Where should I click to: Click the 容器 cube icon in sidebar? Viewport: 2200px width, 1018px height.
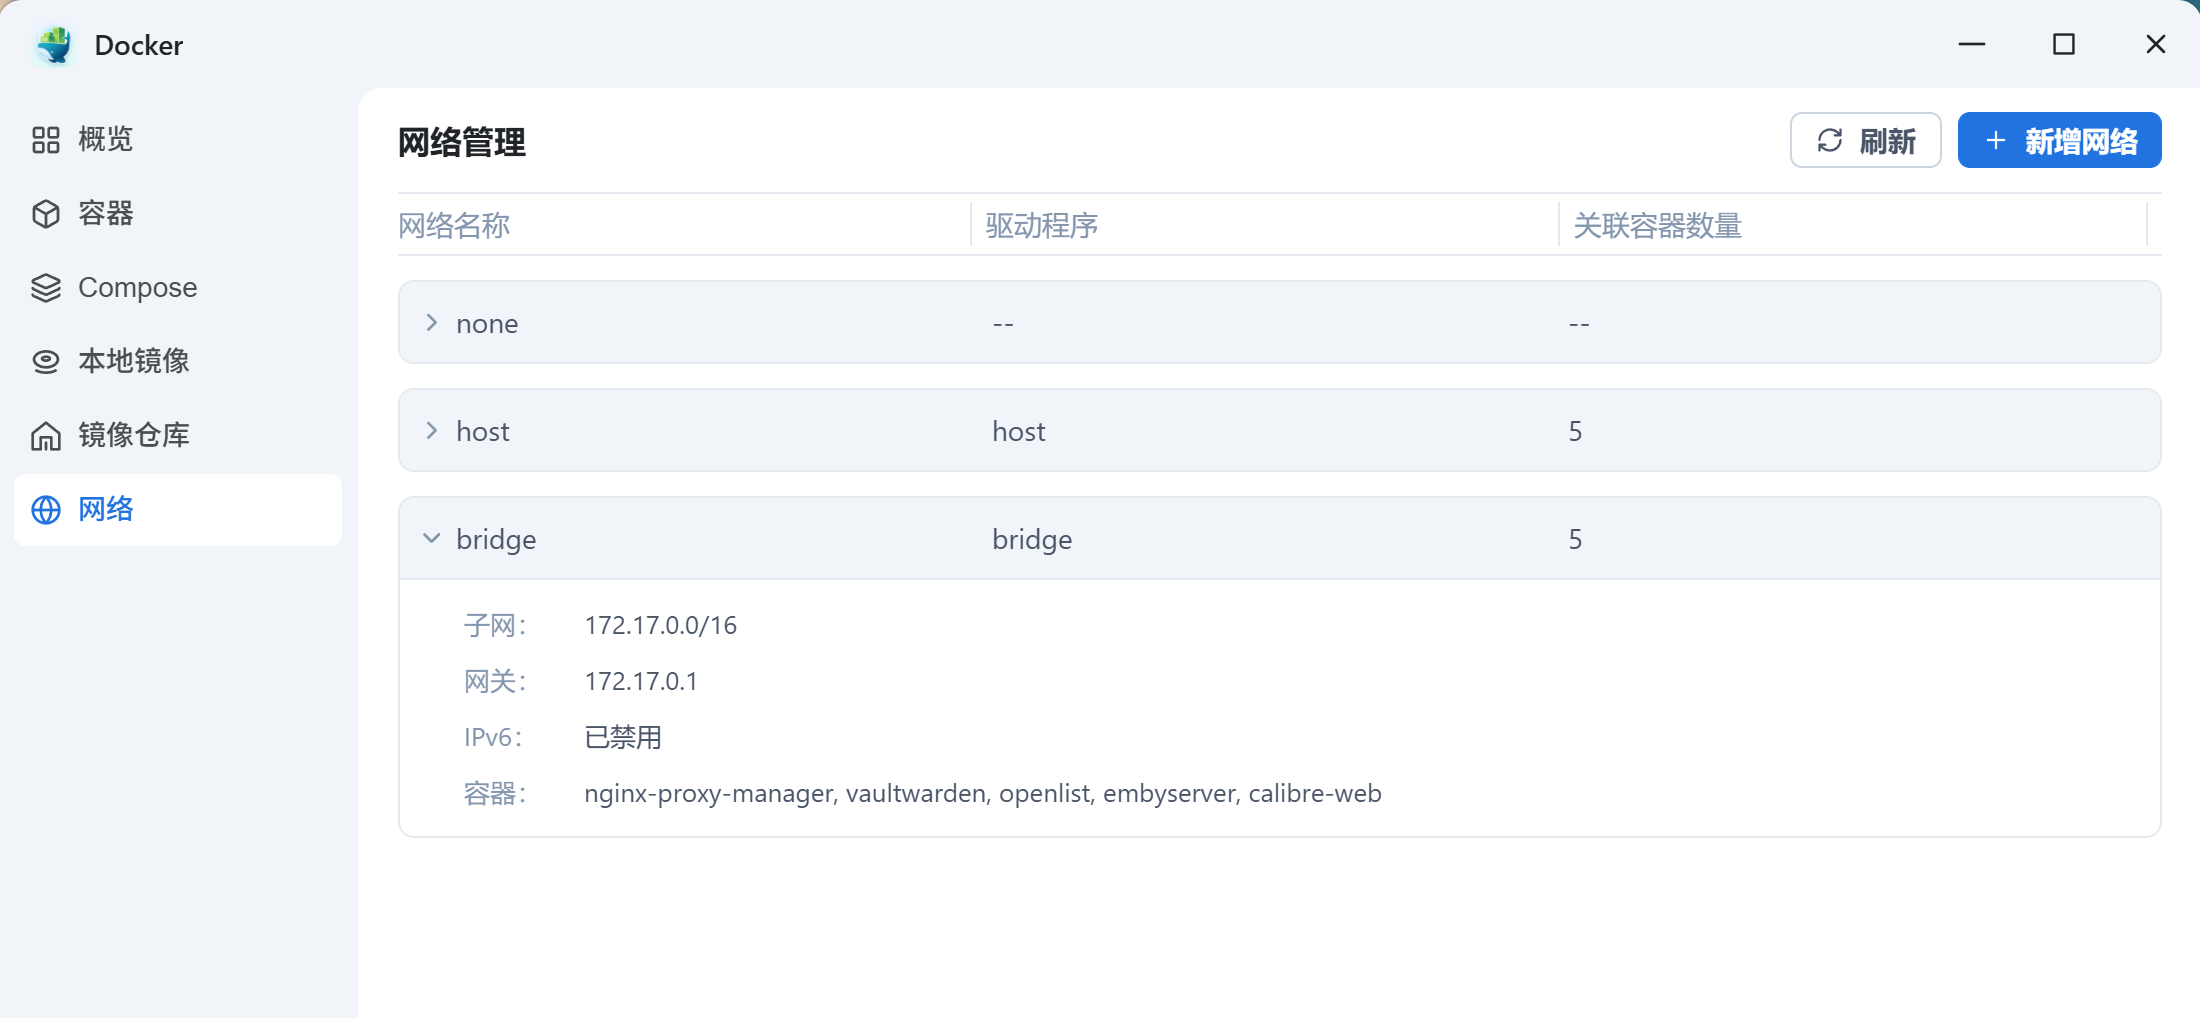46,214
